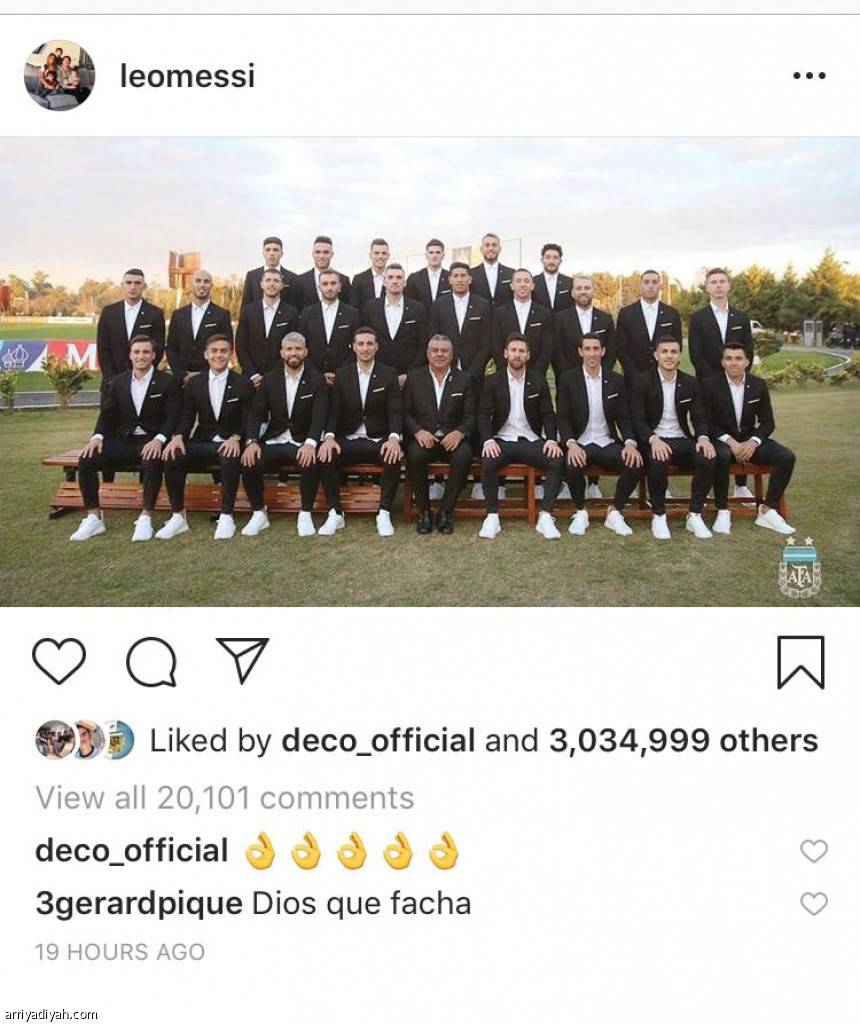Open leomessi's profile picture
860x1024 pixels.
coord(59,75)
